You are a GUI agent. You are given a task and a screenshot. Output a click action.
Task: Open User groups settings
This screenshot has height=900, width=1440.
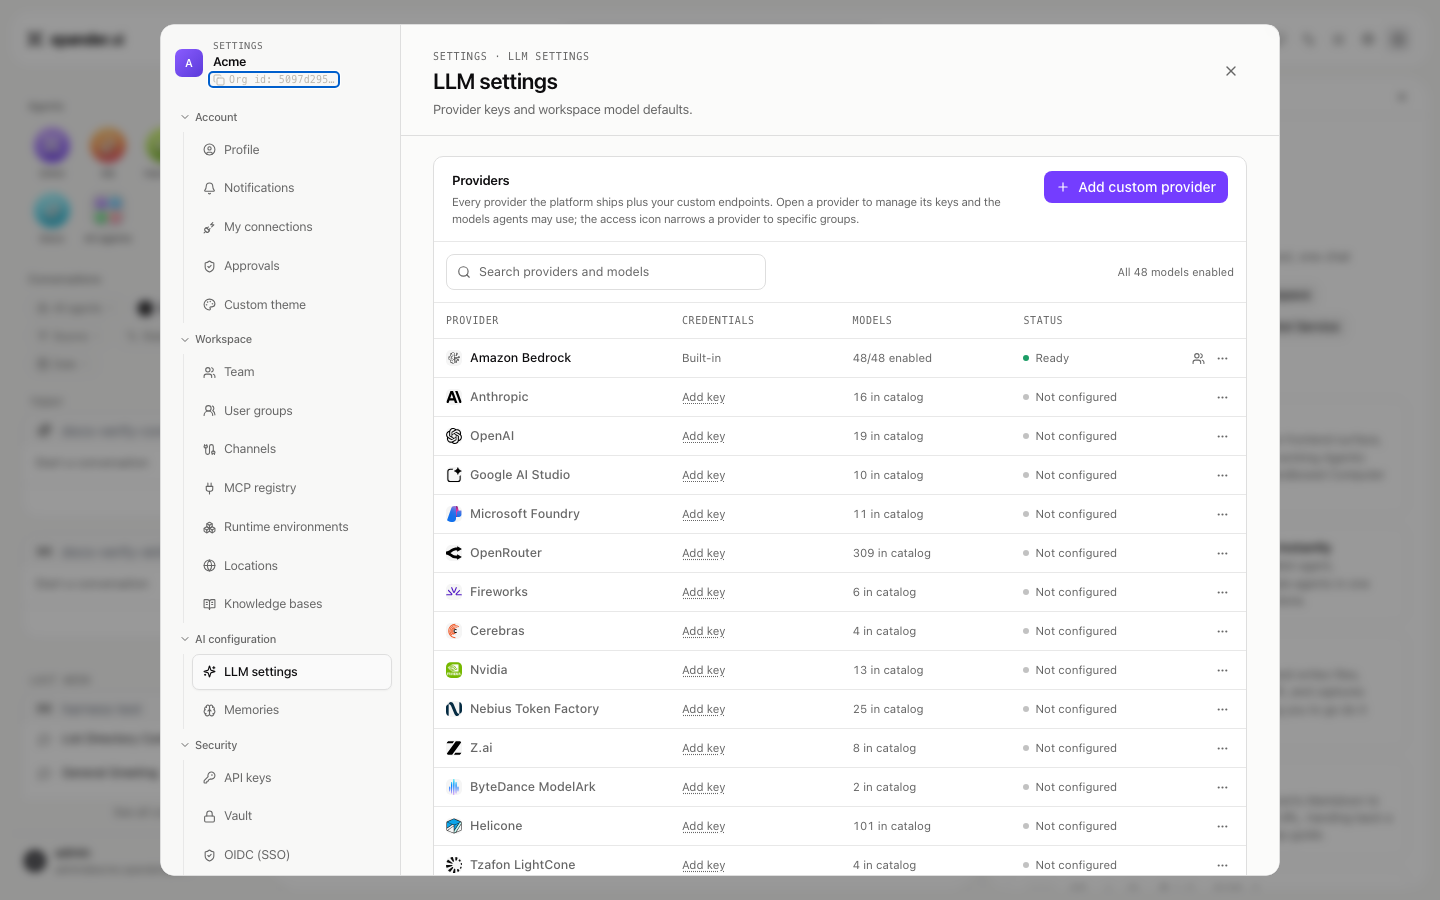pyautogui.click(x=292, y=411)
